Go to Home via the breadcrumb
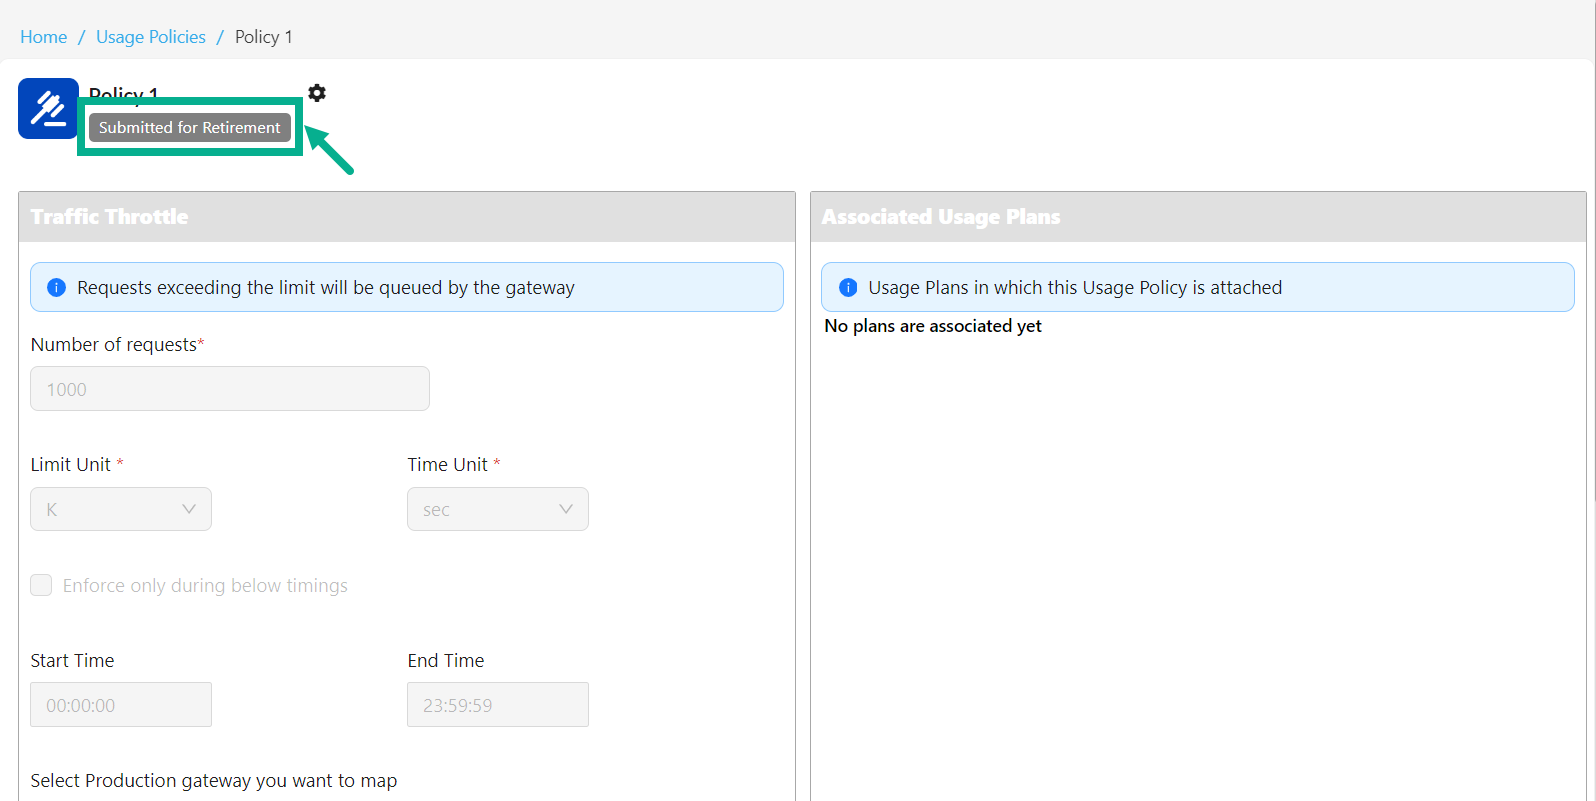This screenshot has width=1596, height=801. coord(44,37)
